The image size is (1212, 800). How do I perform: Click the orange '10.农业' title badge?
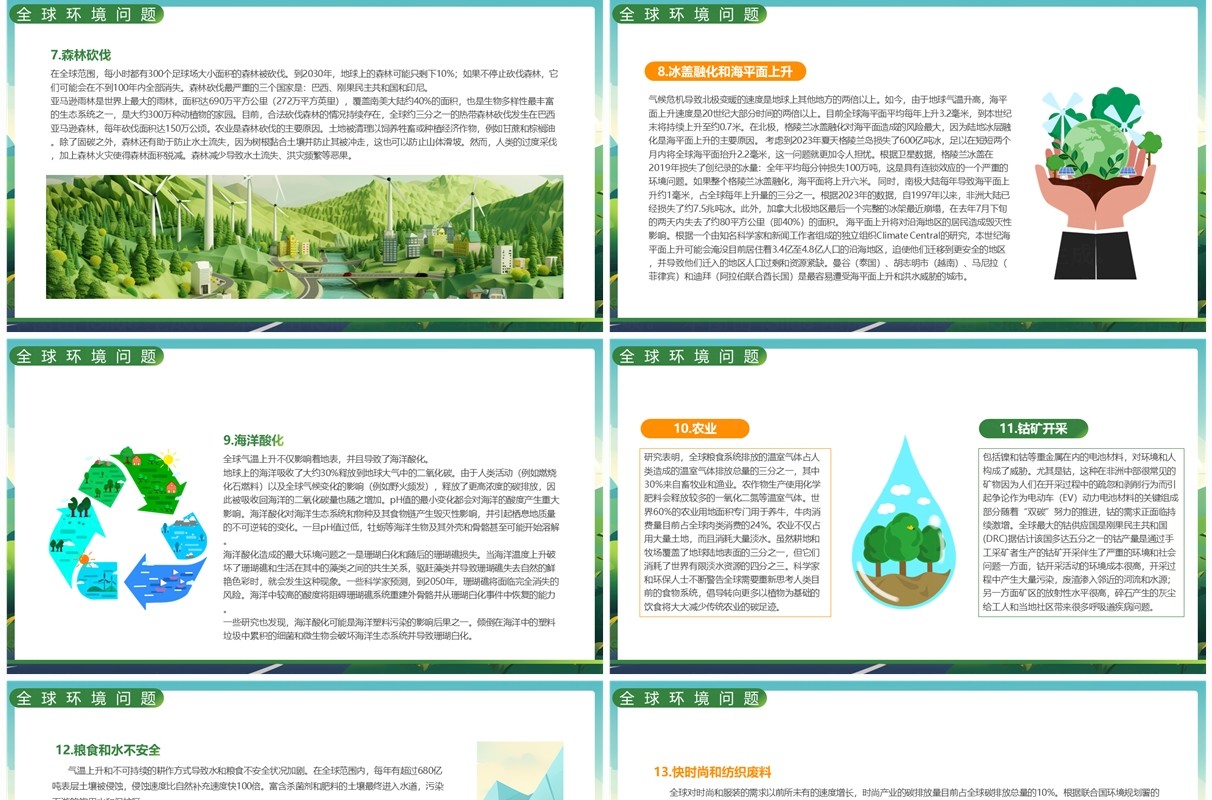coord(695,428)
